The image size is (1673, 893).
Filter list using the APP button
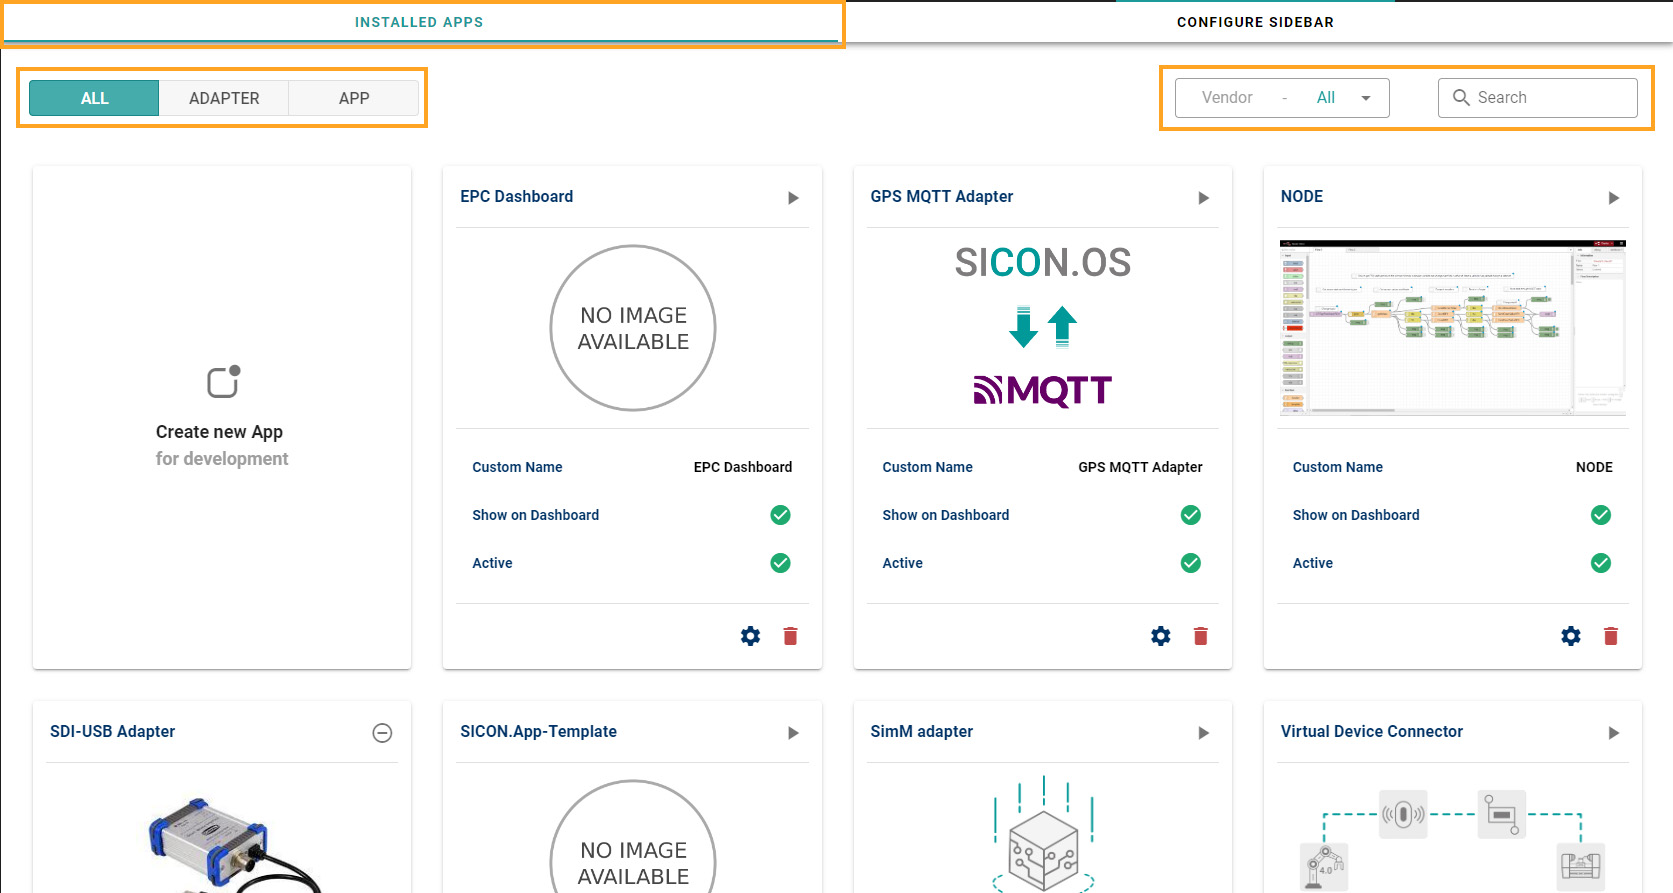354,98
